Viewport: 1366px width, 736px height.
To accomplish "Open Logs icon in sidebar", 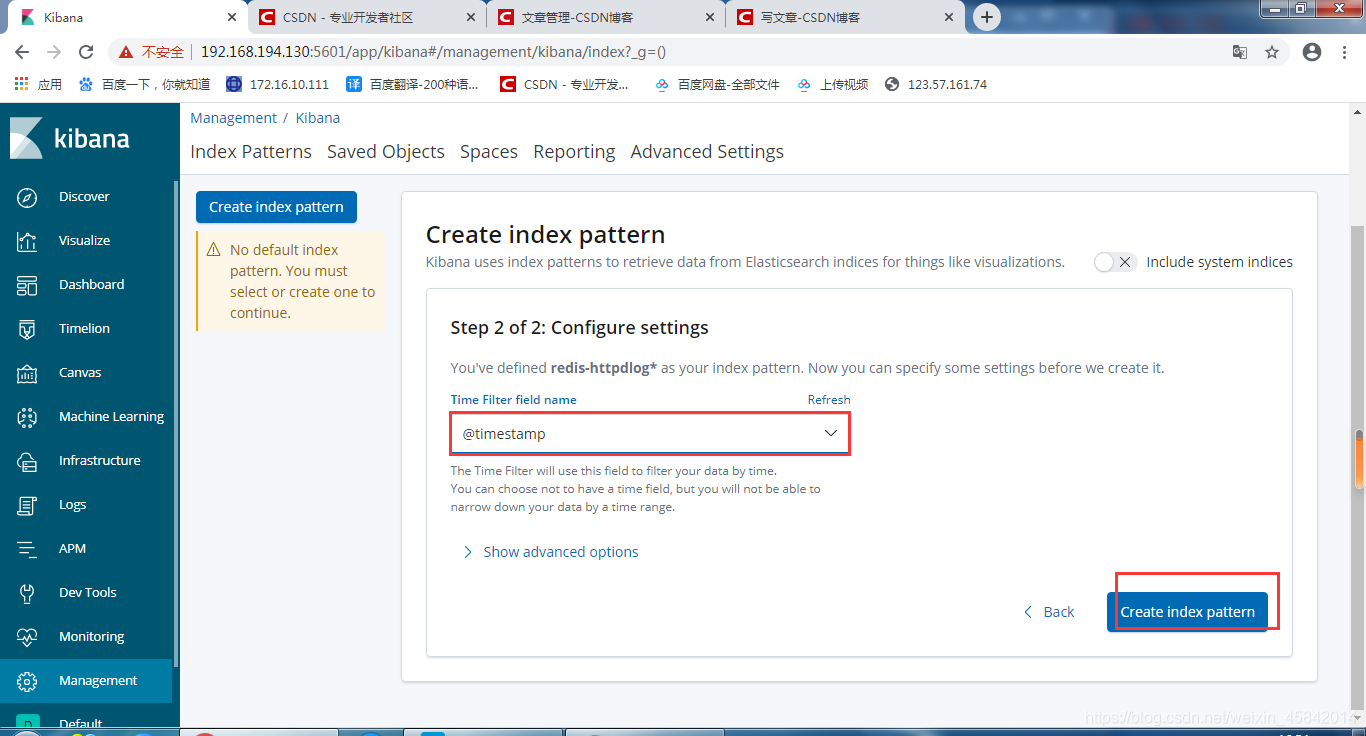I will (27, 505).
